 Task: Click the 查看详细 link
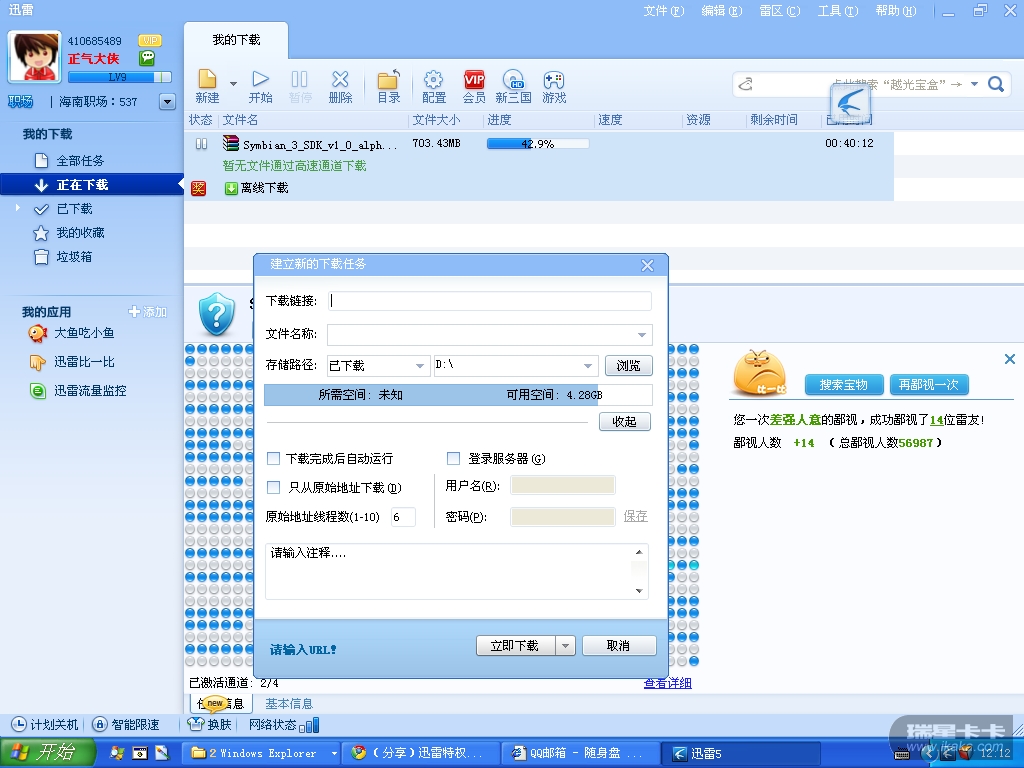[x=667, y=683]
